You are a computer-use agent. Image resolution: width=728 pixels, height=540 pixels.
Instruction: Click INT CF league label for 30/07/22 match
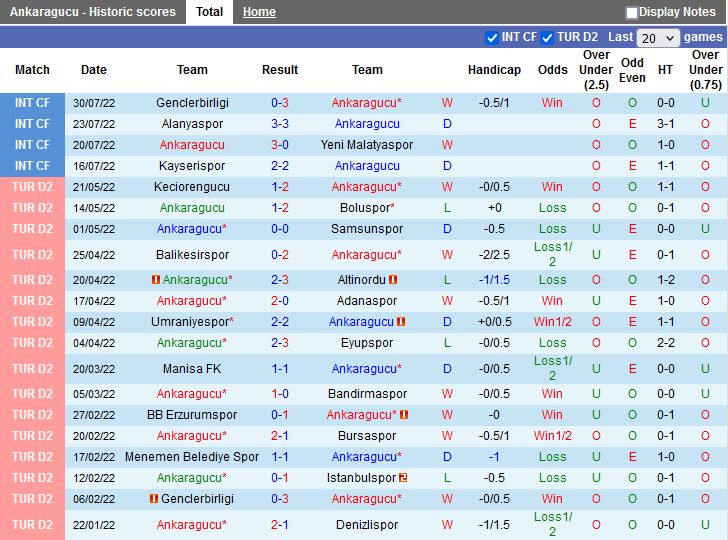coord(32,103)
